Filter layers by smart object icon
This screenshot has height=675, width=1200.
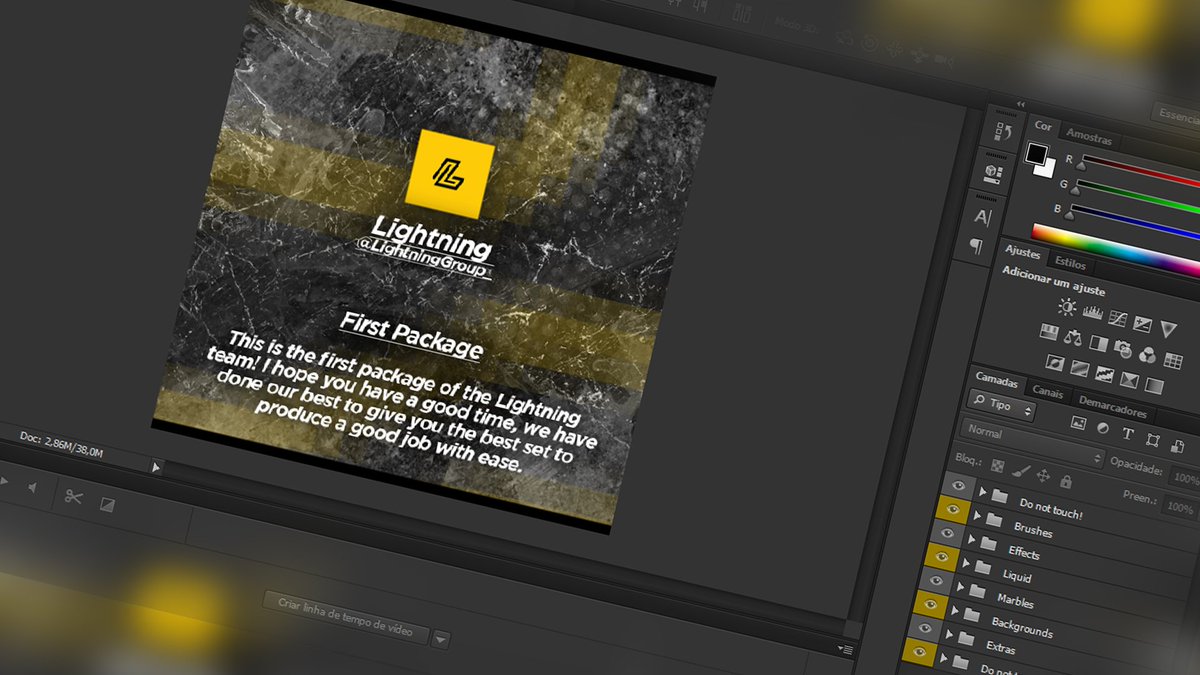(1176, 446)
